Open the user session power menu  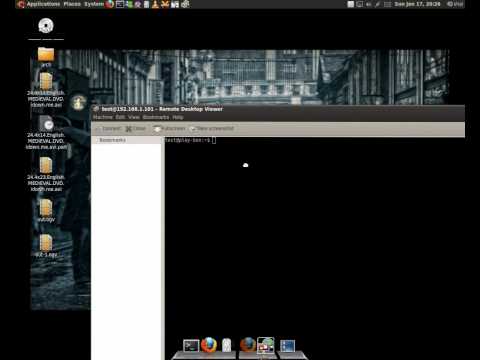point(455,4)
